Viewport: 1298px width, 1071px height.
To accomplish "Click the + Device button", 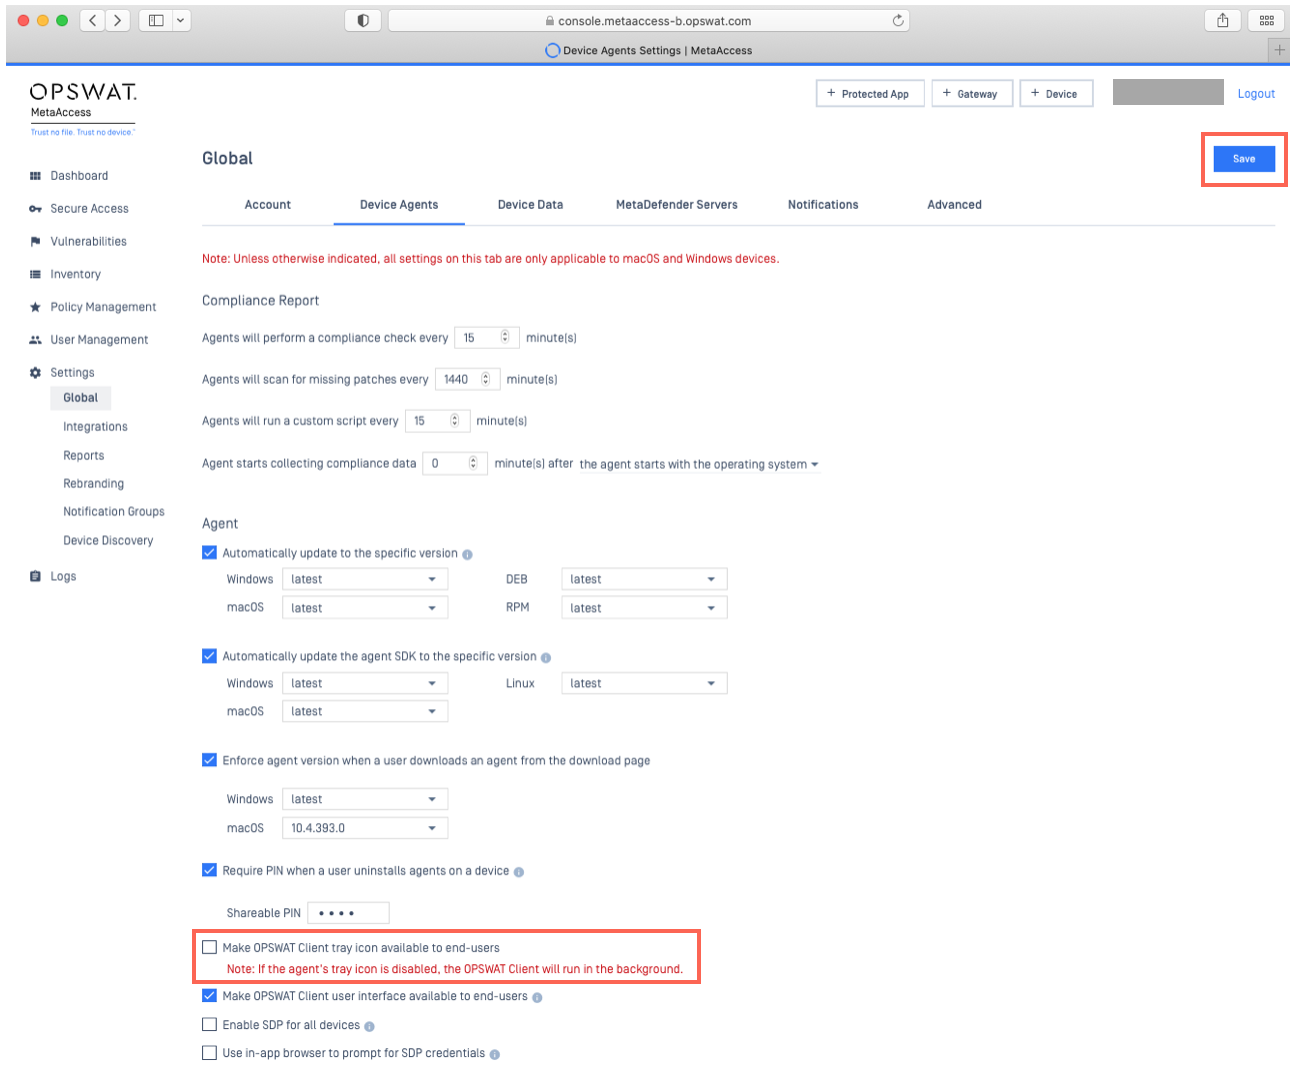I will tap(1056, 93).
